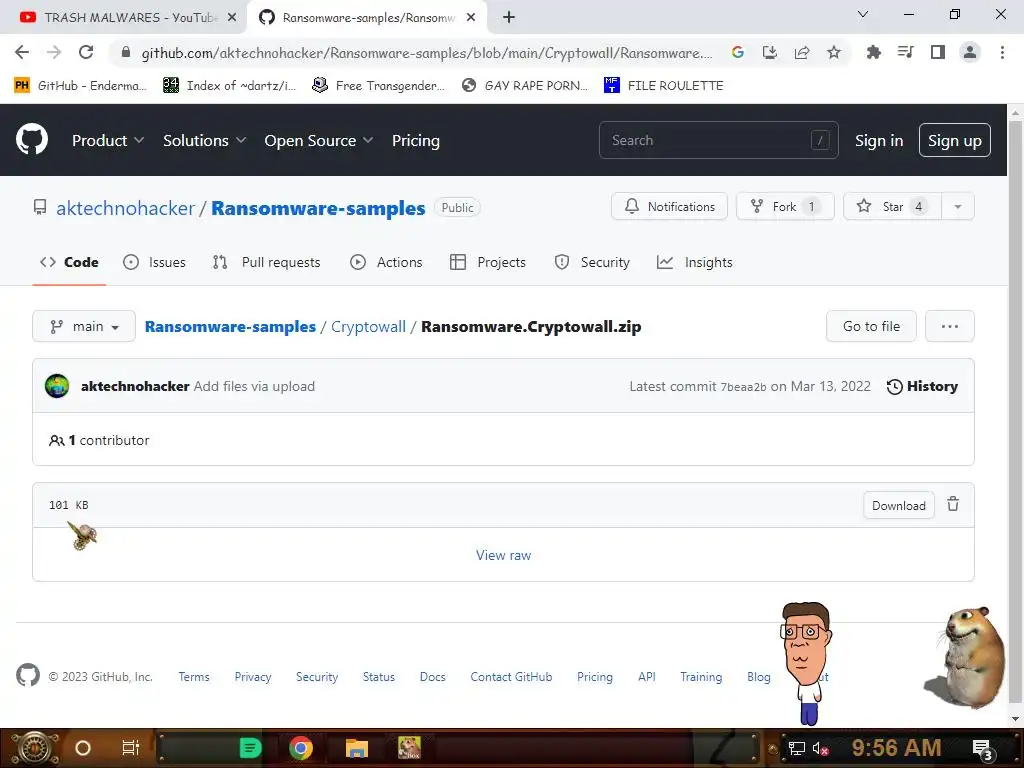Screen dimensions: 1024x768
Task: Open the Insights tab
Action: 694,262
